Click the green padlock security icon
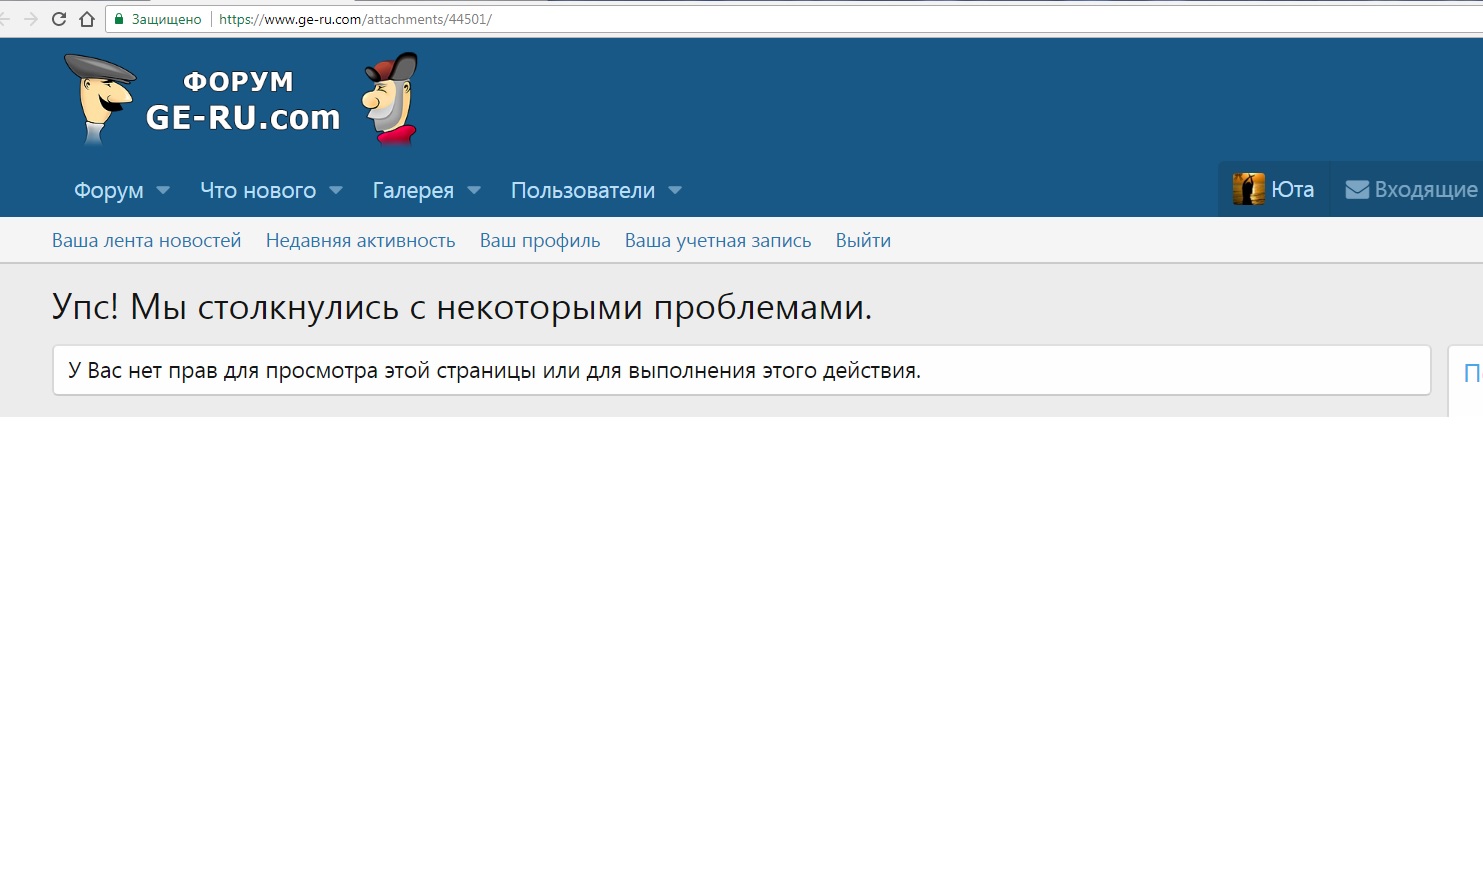 coord(119,19)
